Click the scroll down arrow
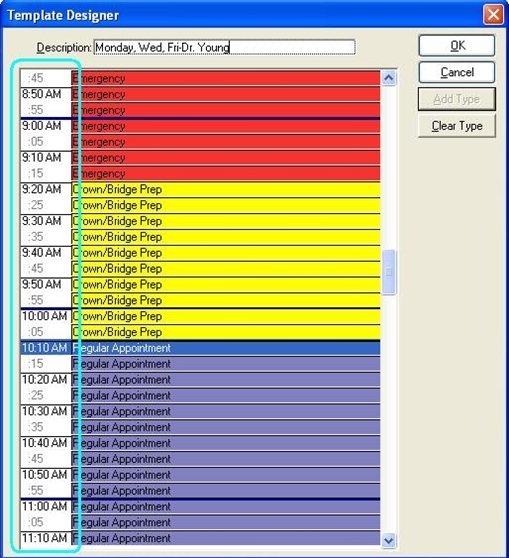 click(389, 541)
